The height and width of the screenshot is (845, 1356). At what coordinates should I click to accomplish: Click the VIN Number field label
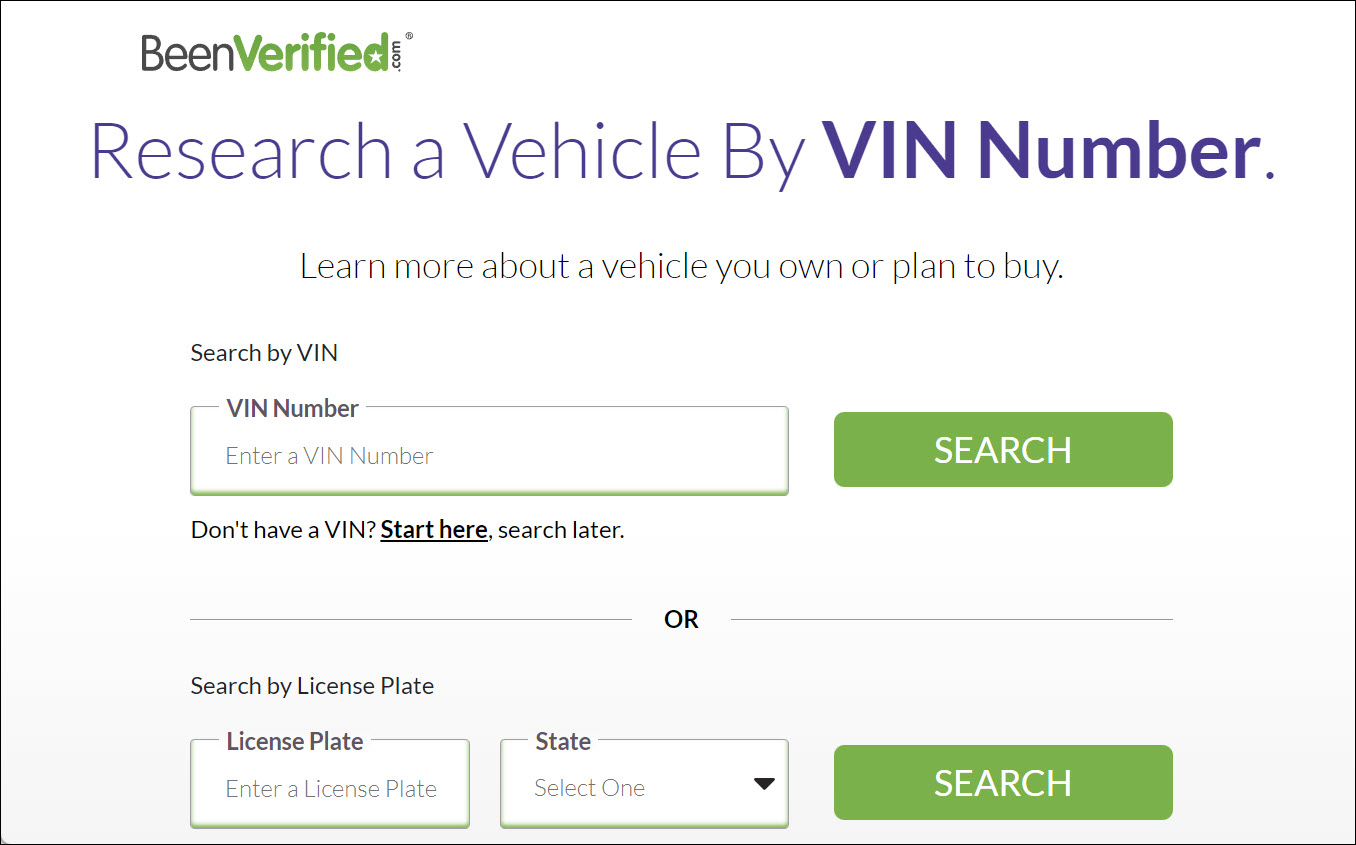(x=292, y=409)
